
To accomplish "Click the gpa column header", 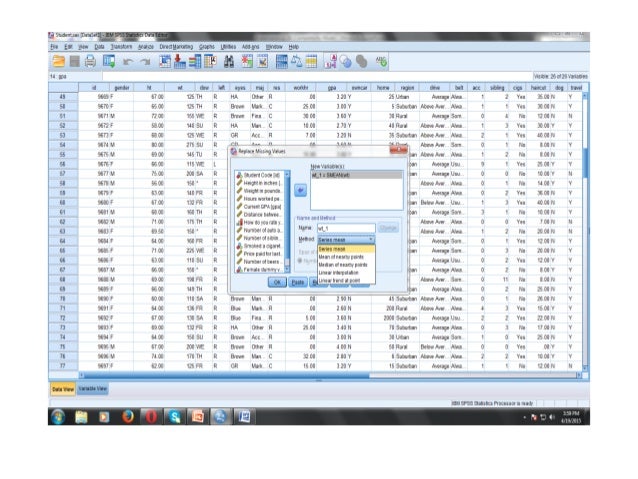I will click(x=332, y=87).
